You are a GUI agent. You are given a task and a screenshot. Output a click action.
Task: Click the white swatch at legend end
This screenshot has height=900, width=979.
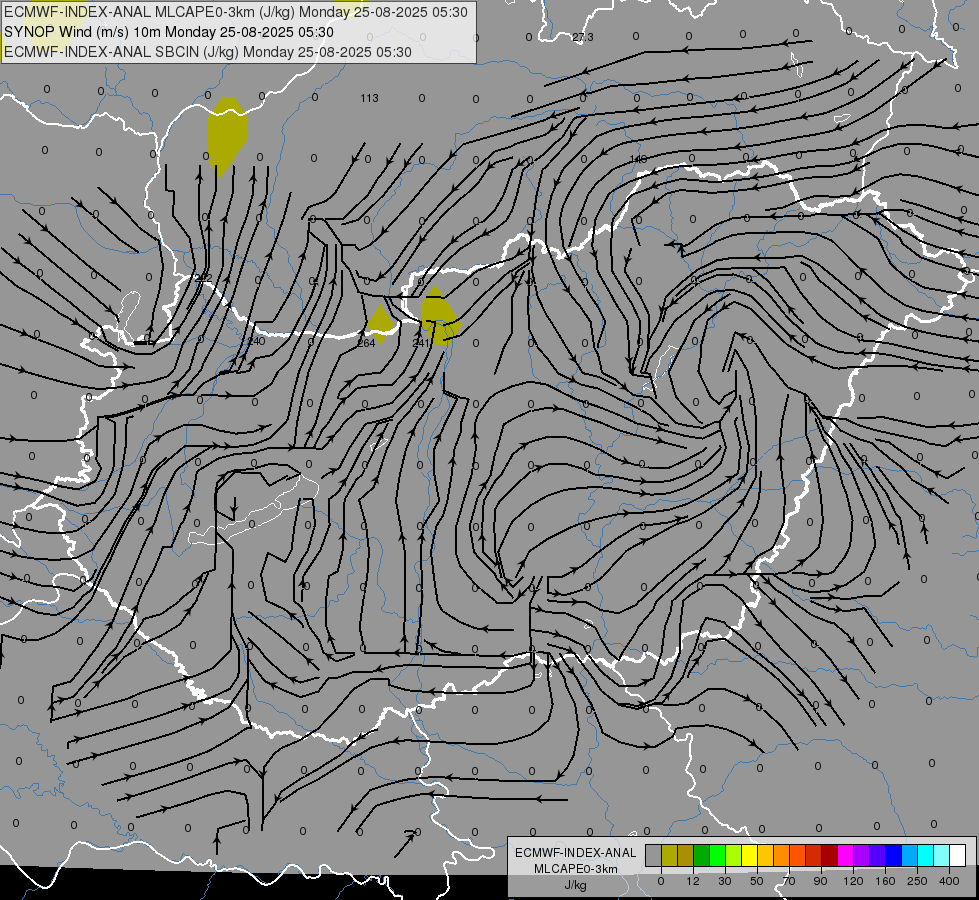958,855
